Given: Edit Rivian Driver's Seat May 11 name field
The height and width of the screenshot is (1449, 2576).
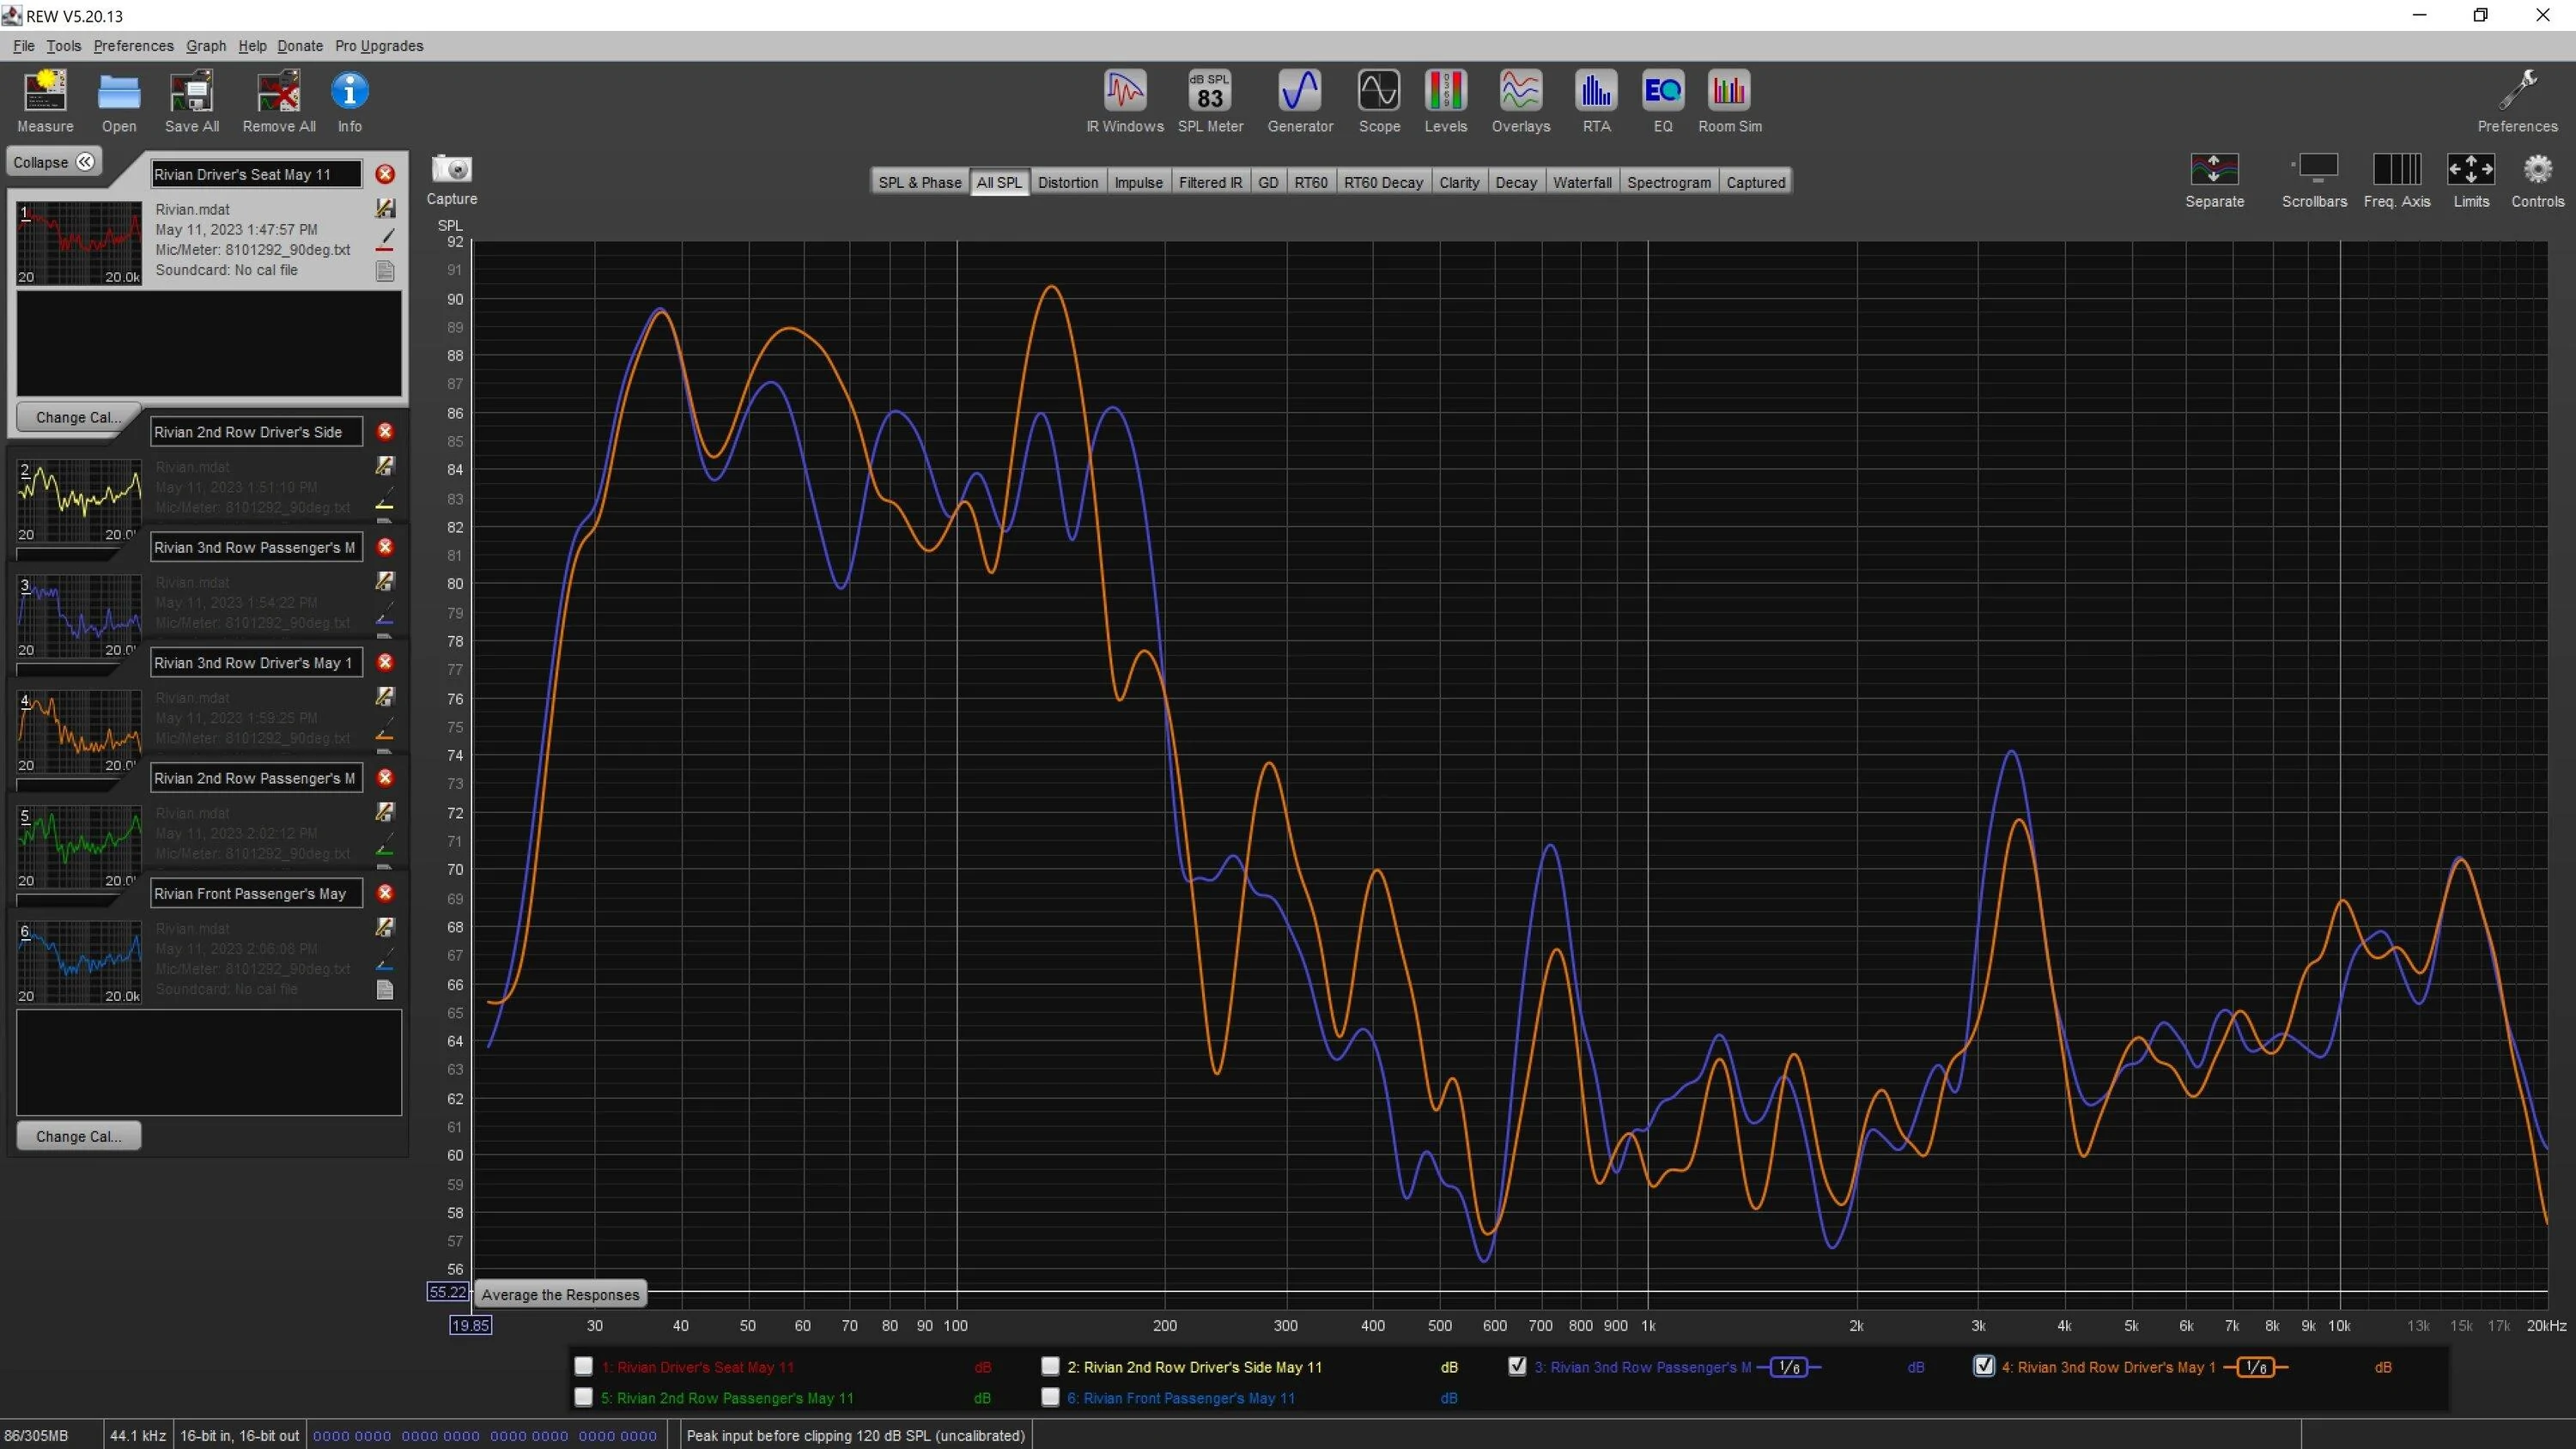Looking at the screenshot, I should point(256,174).
